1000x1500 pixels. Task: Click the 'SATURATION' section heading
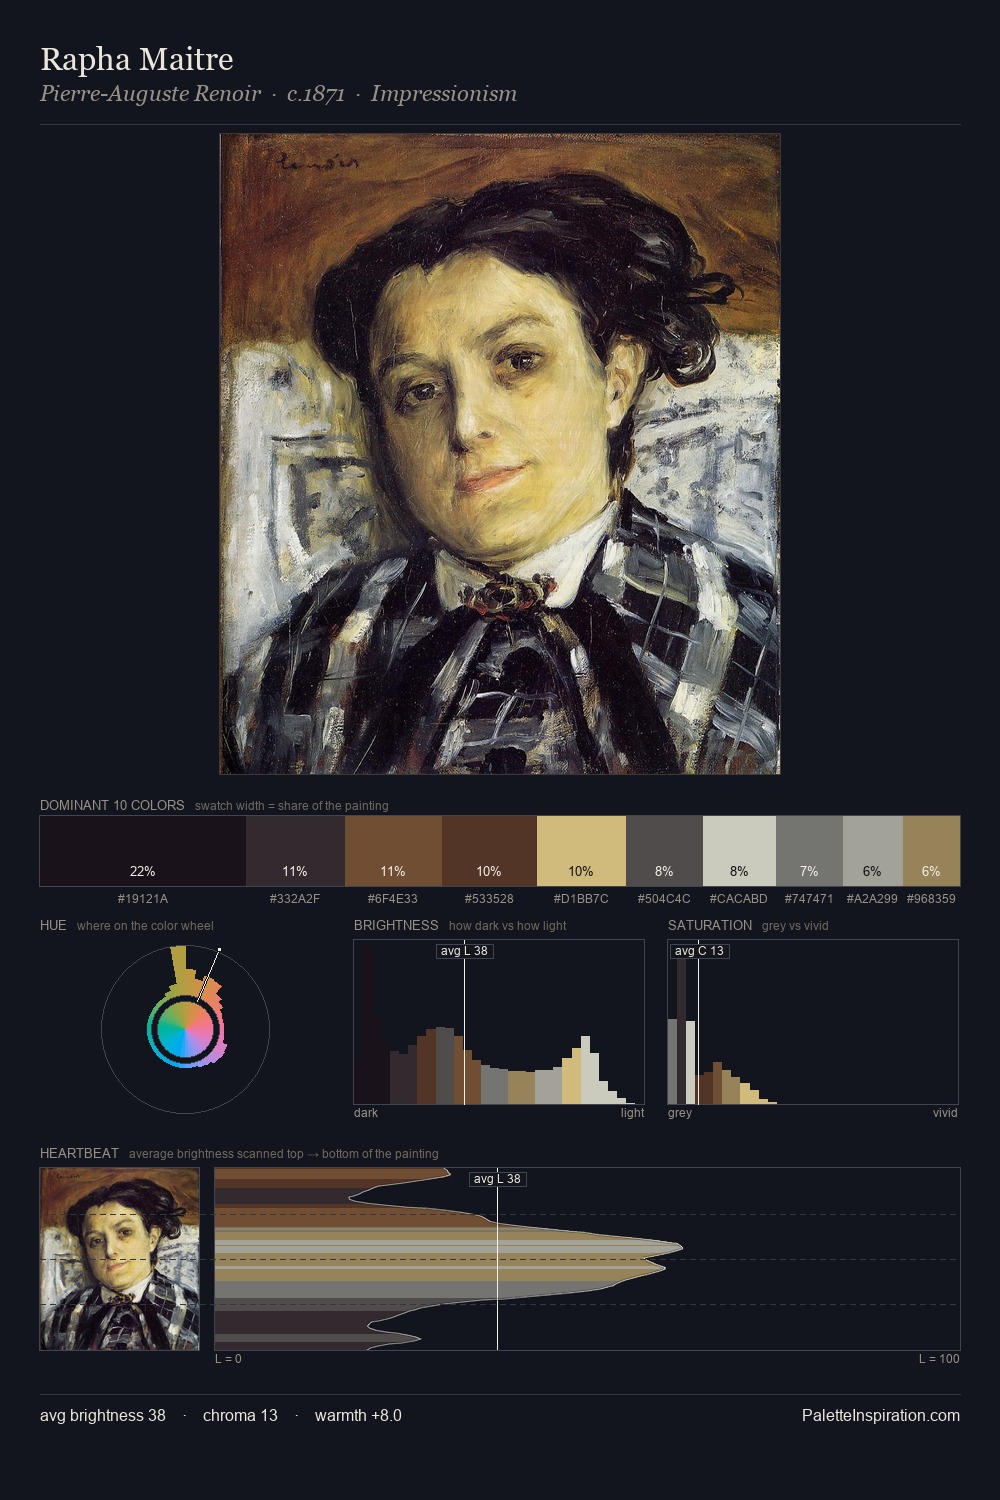pyautogui.click(x=710, y=925)
